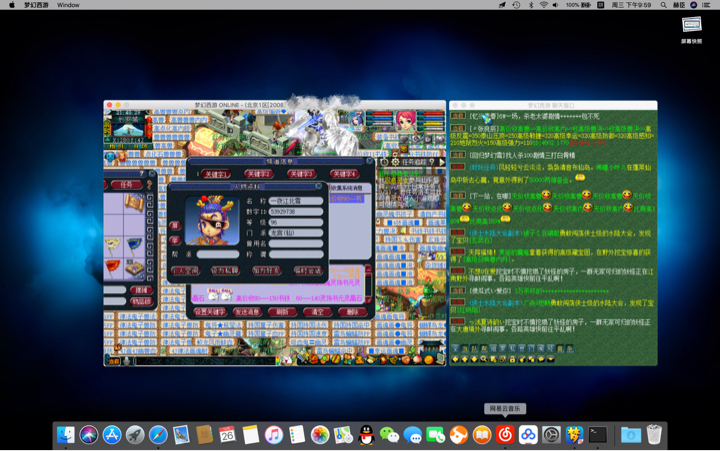Open Spotlight search in menu bar
This screenshot has width=720, height=451.
pos(664,5)
